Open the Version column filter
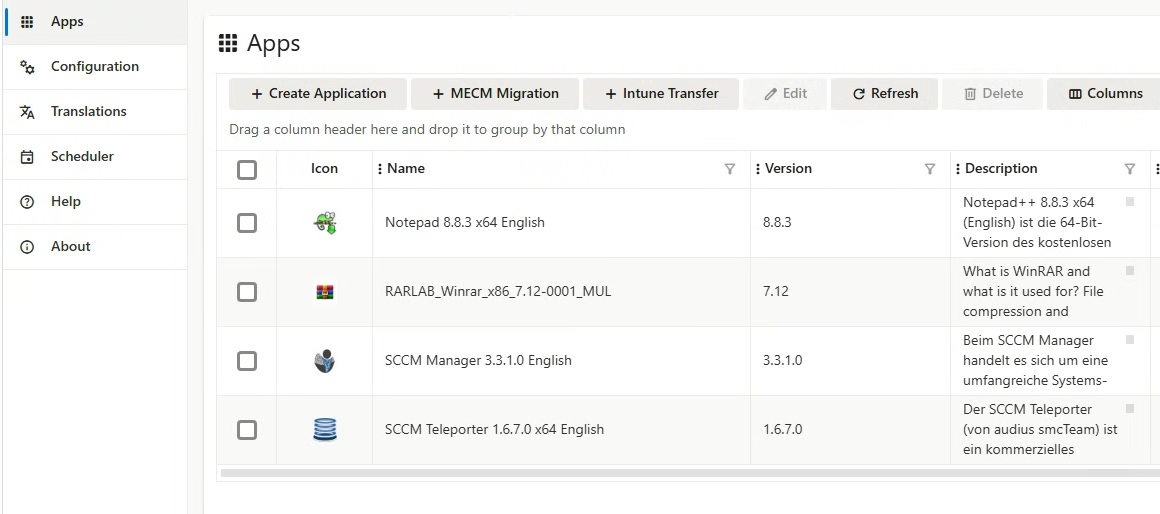This screenshot has height=514, width=1160. coord(930,169)
